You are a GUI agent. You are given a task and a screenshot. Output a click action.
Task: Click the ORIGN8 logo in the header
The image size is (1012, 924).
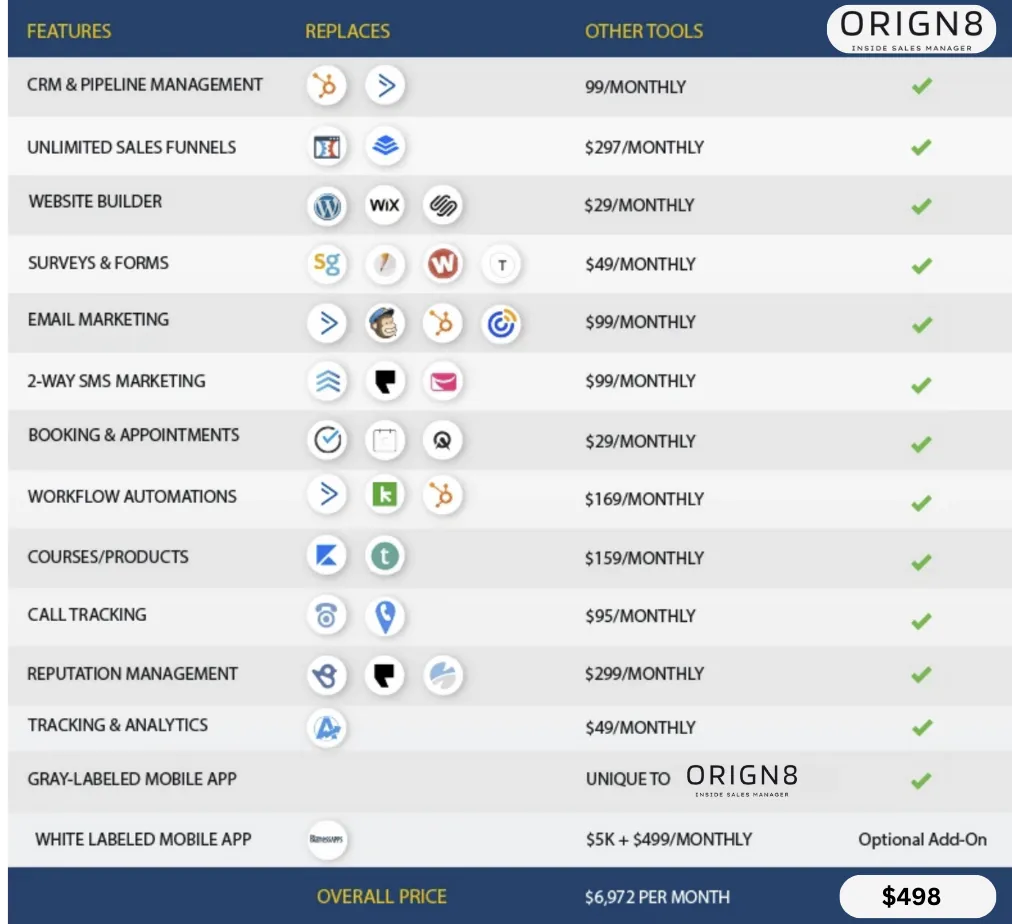(x=911, y=29)
